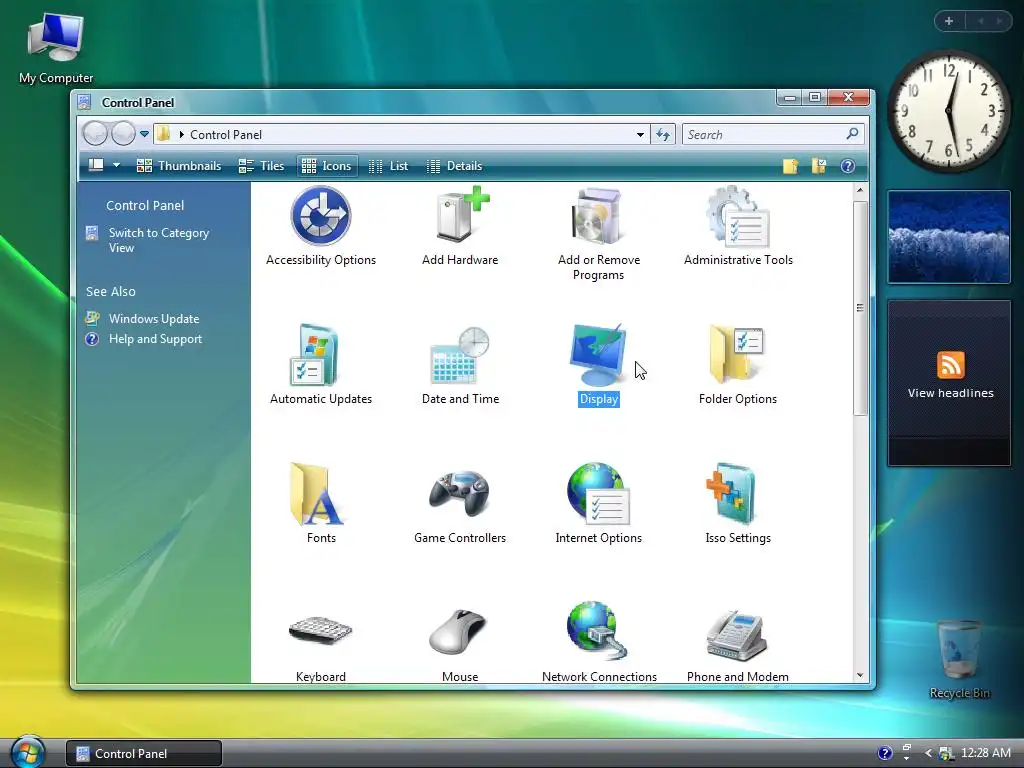Click the search magnifier icon
Image resolution: width=1024 pixels, height=768 pixels.
click(x=852, y=134)
